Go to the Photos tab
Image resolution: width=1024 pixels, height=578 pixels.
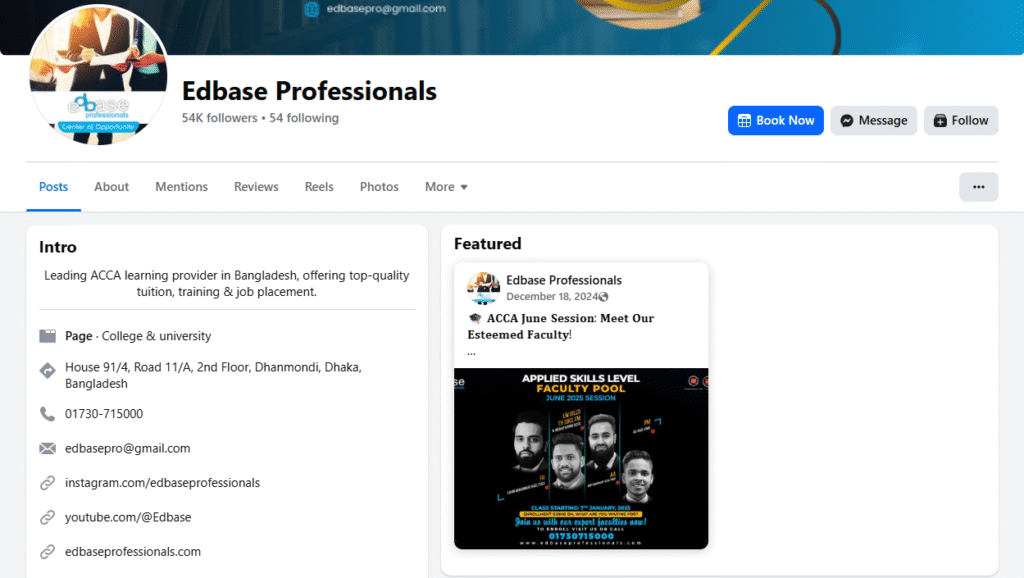tap(379, 187)
